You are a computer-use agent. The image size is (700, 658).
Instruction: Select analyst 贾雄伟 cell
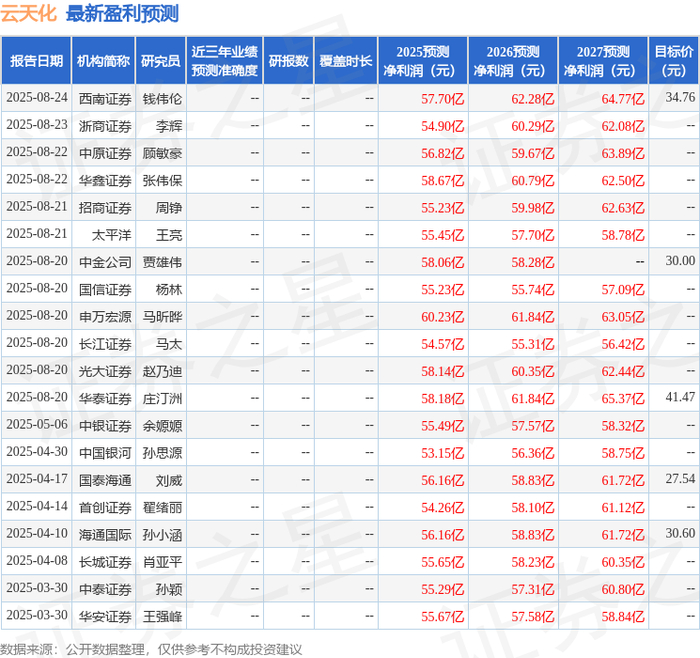coord(162,262)
